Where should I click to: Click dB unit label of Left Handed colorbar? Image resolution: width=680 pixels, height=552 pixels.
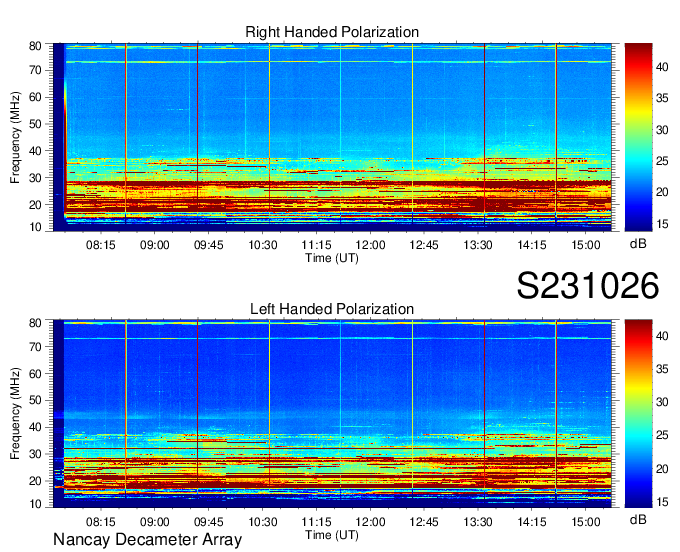coord(638,519)
